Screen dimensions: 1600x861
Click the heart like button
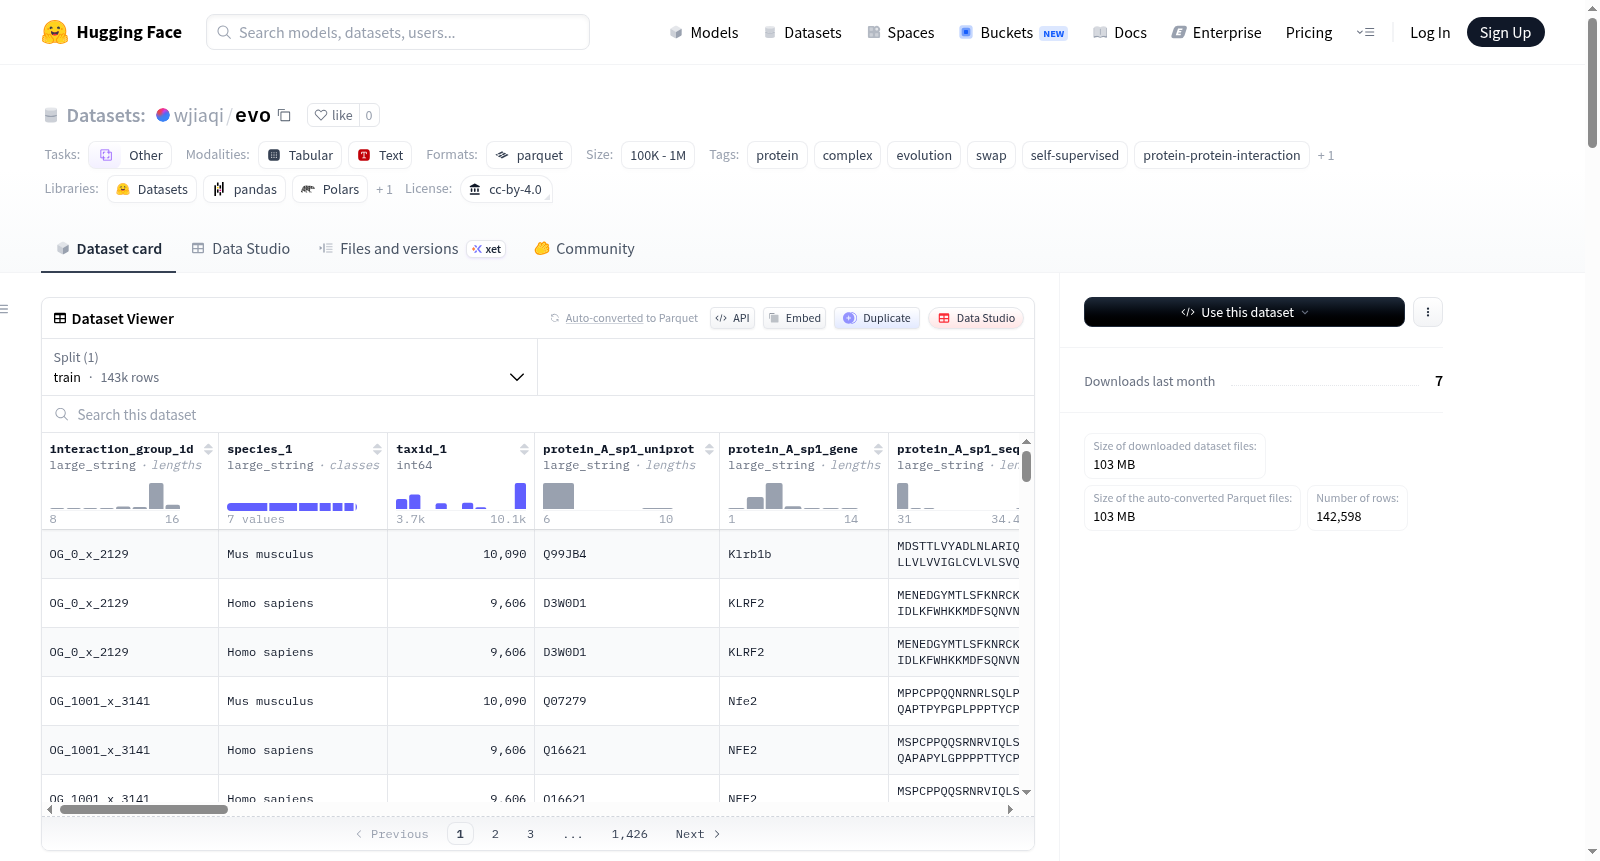pos(334,115)
